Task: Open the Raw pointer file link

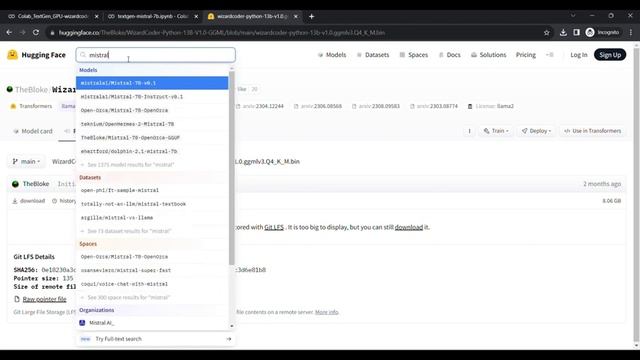Action: (x=44, y=299)
